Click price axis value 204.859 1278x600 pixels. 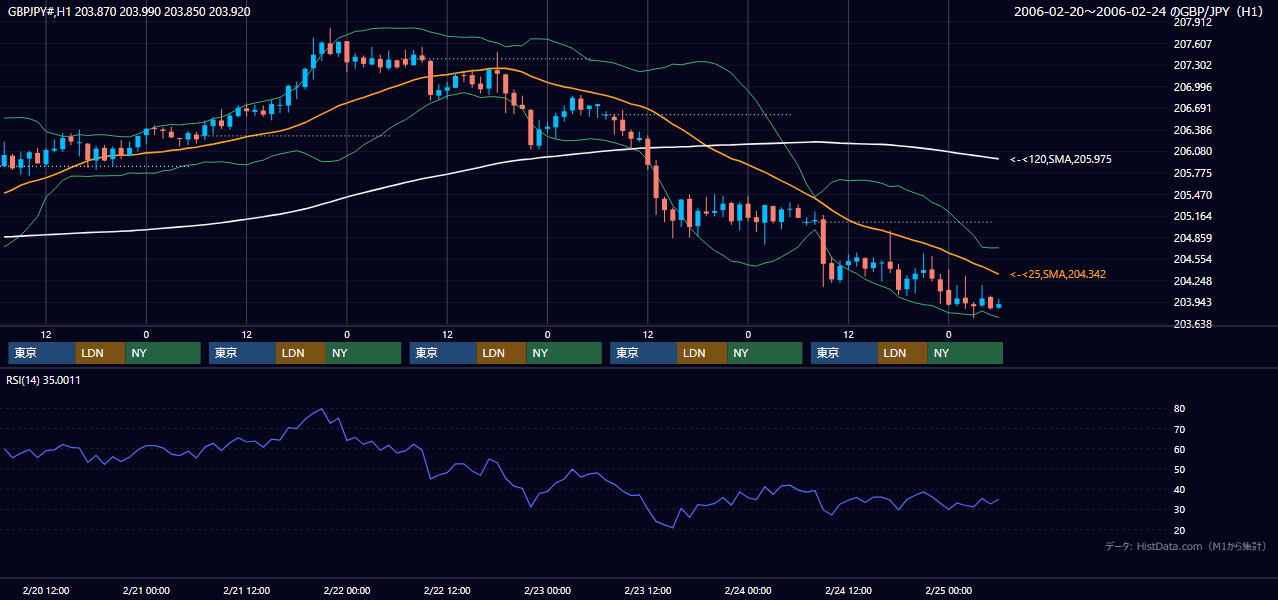coord(1192,238)
